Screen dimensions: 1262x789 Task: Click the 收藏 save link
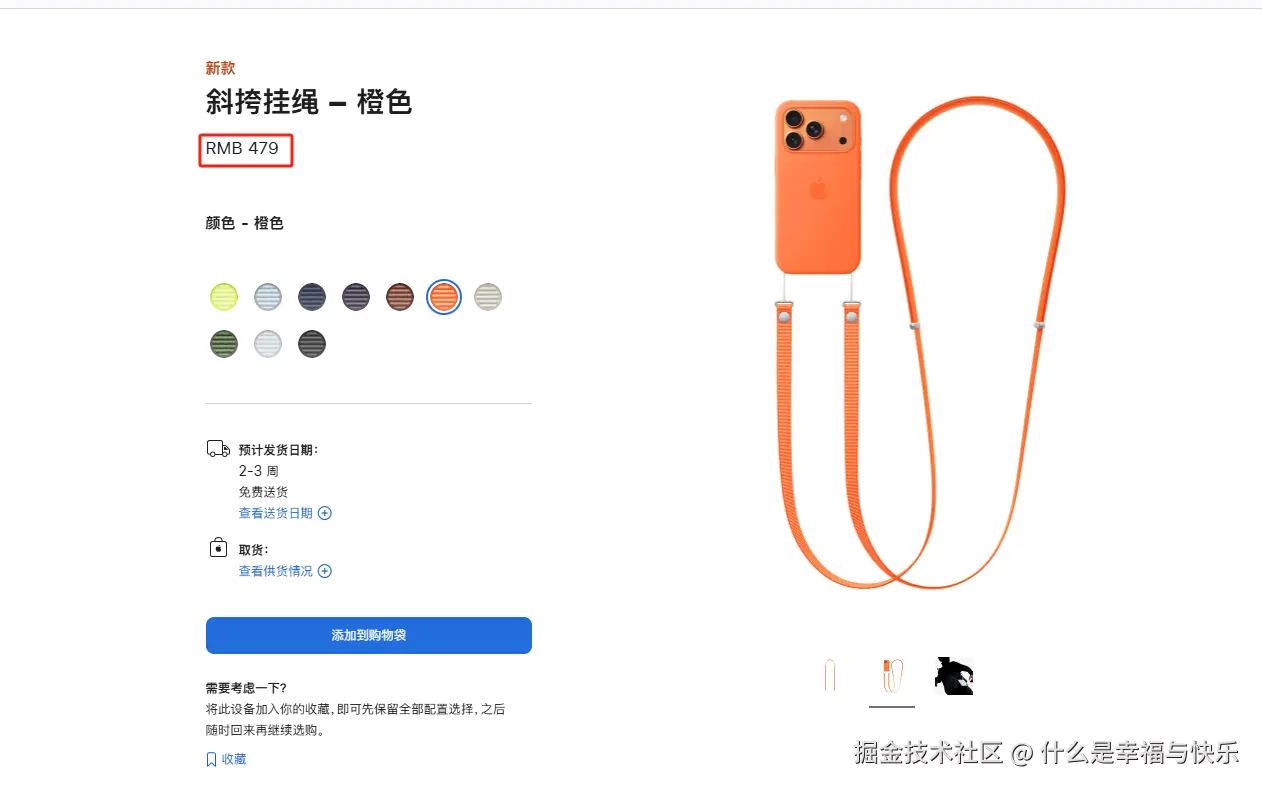click(x=234, y=759)
